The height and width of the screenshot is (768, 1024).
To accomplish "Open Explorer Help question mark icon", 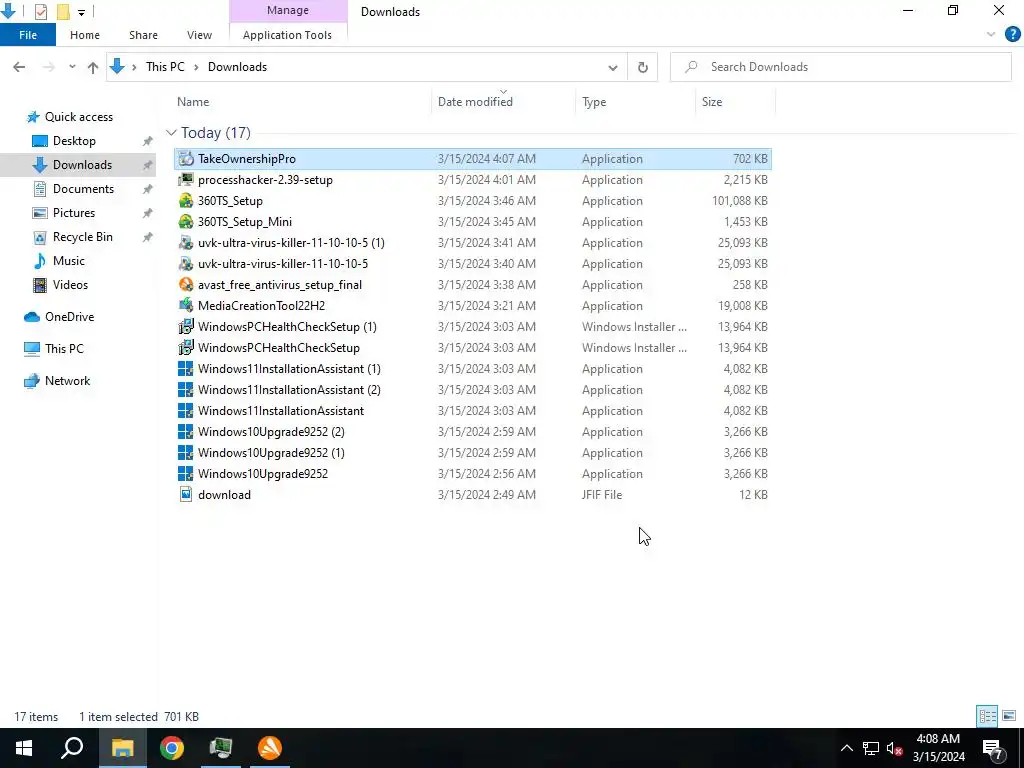I will click(x=1012, y=35).
